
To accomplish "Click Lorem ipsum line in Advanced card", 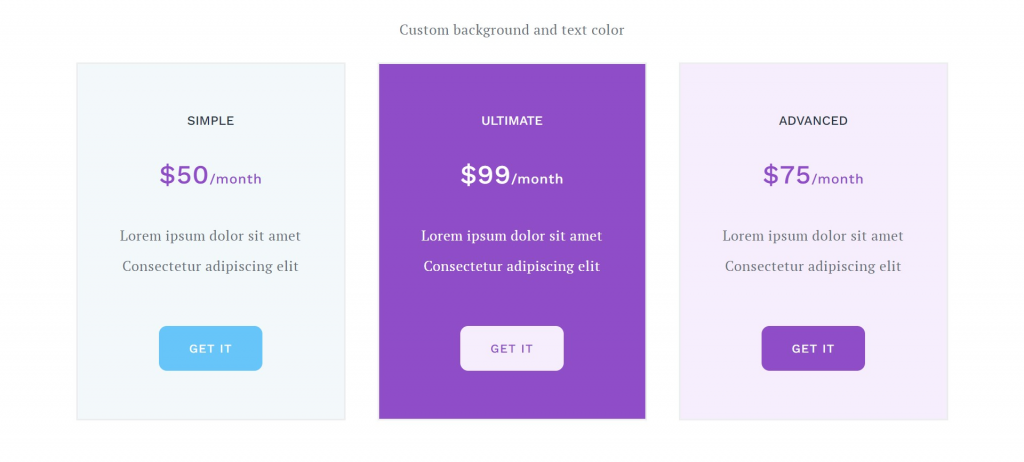I will [813, 236].
